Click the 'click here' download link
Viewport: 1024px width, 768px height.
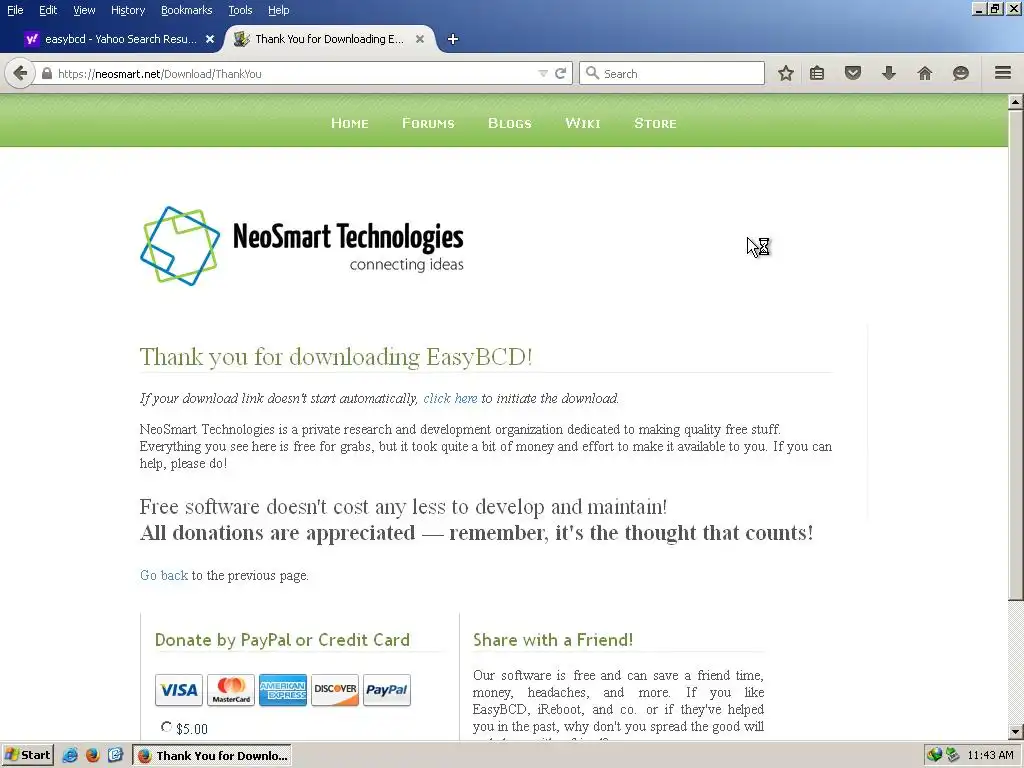tap(450, 398)
